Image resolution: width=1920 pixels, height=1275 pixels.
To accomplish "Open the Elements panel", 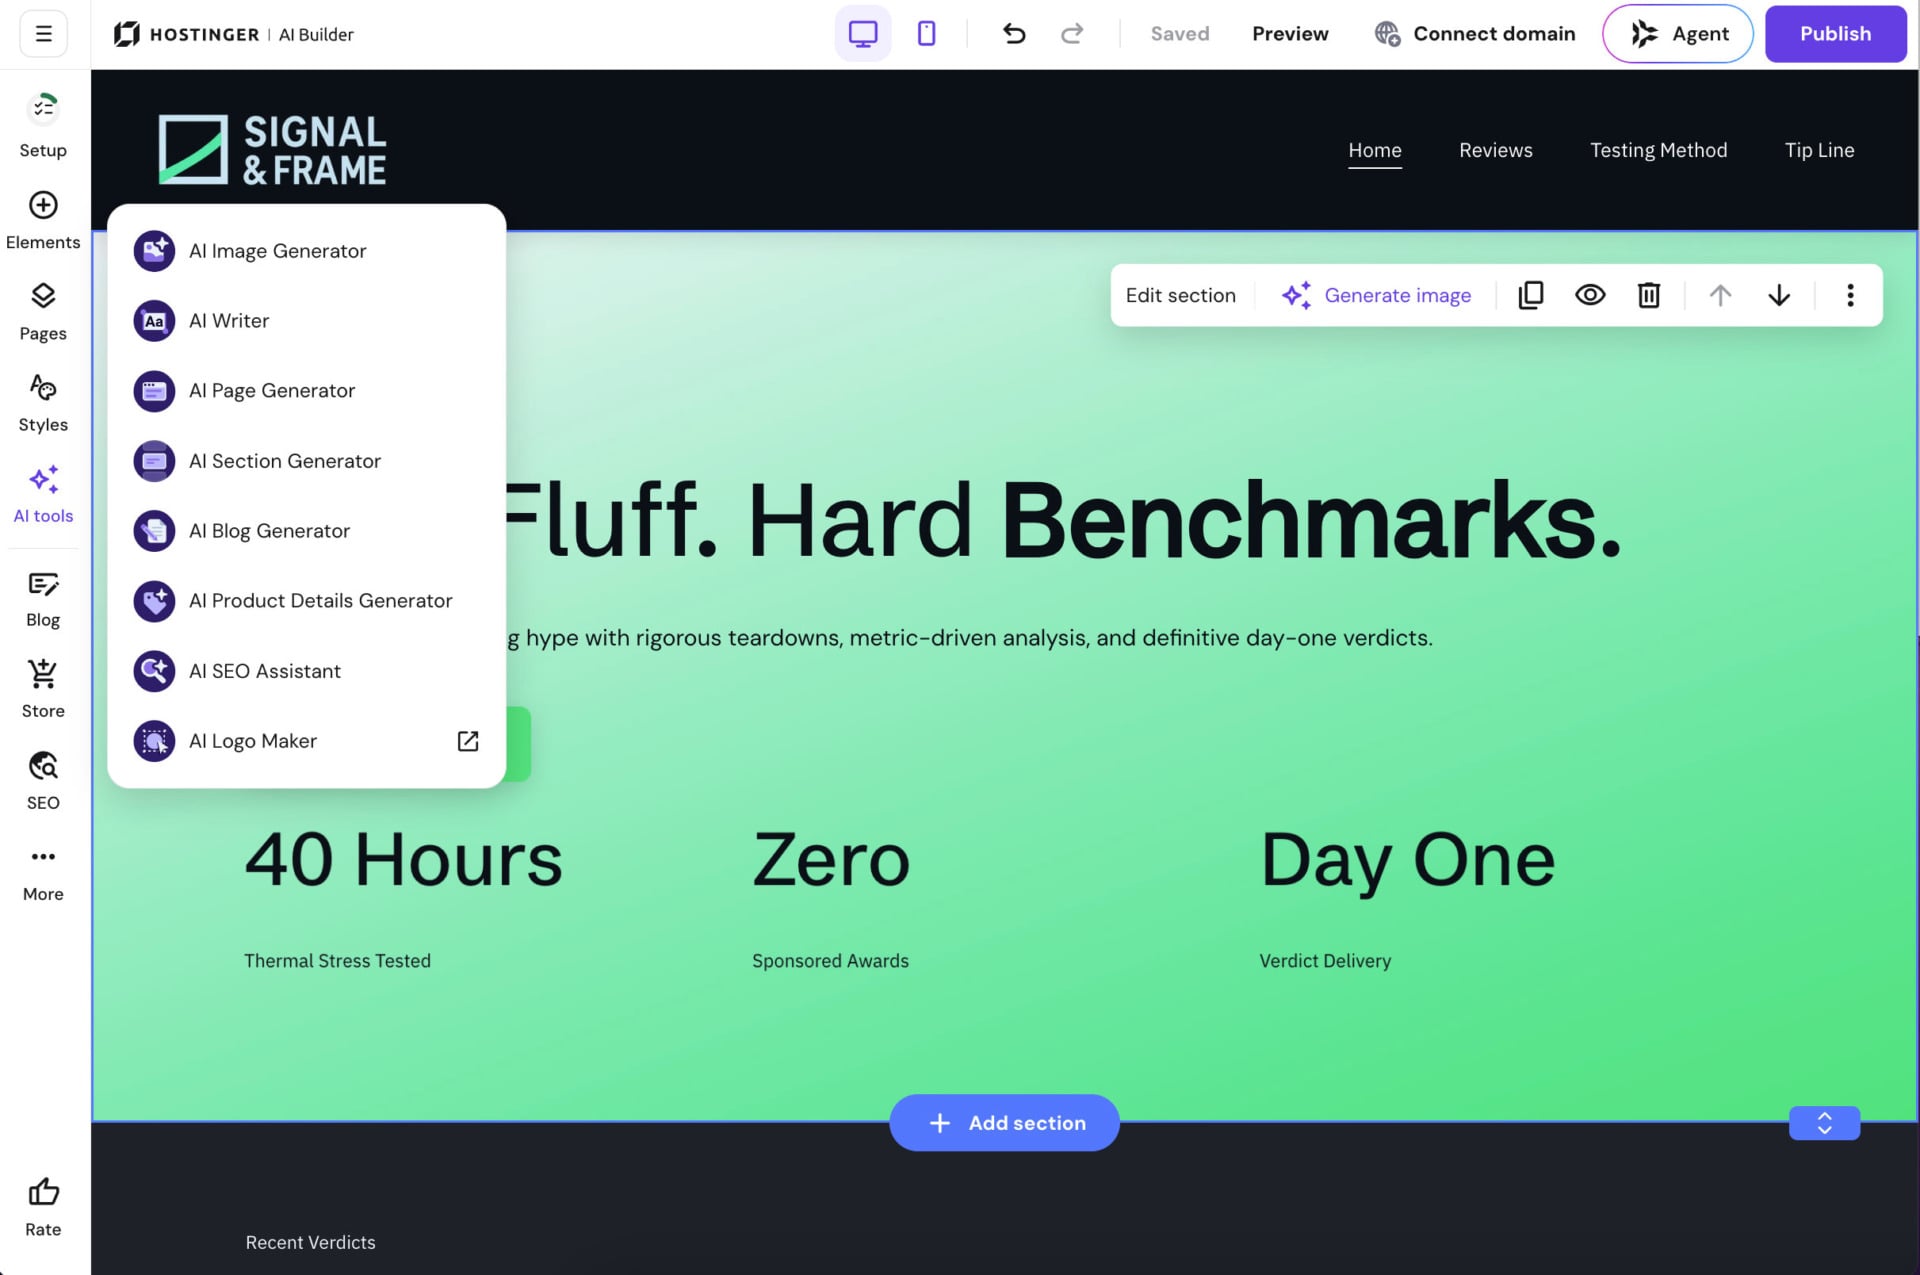I will click(x=43, y=220).
